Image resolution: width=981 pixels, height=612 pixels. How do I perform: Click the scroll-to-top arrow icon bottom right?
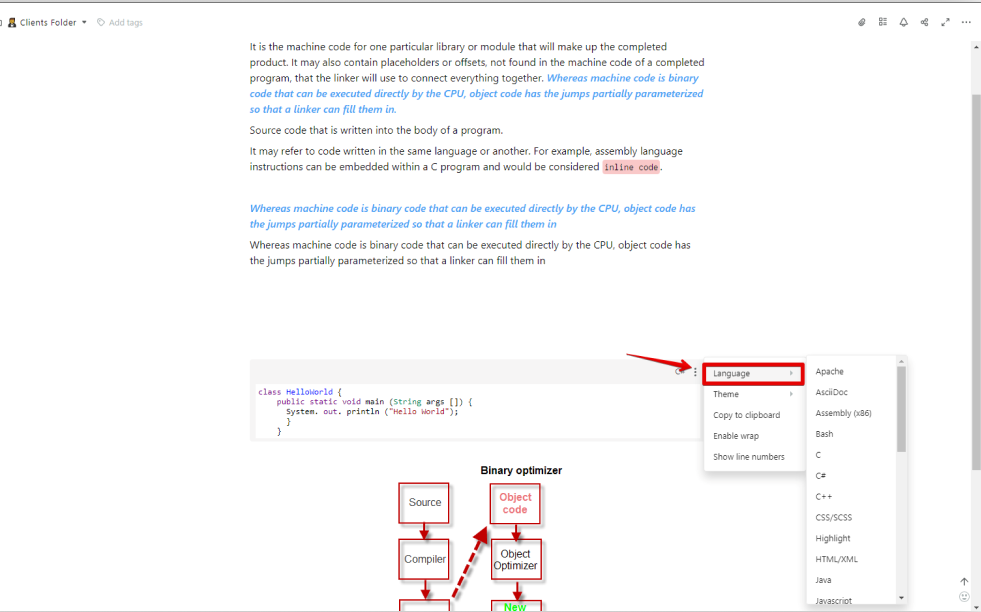(x=964, y=582)
